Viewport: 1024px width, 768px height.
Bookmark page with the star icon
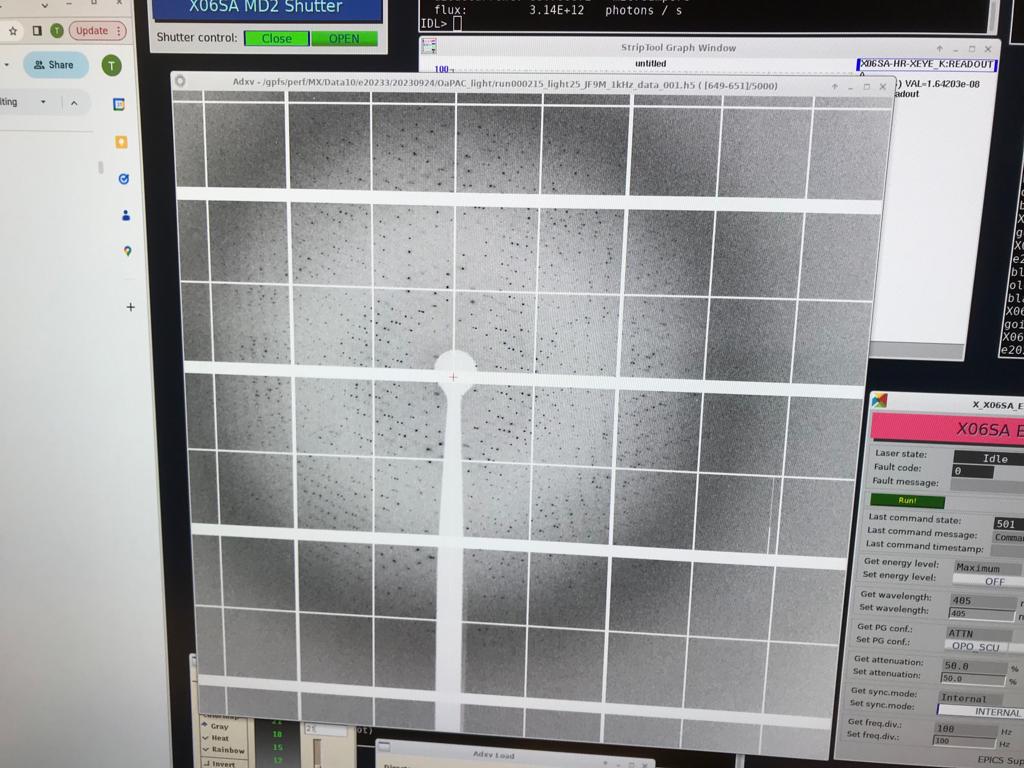[13, 31]
